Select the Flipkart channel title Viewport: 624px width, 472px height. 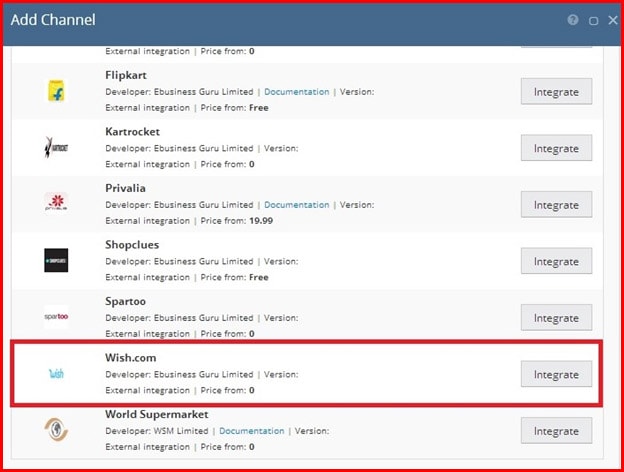tap(126, 75)
